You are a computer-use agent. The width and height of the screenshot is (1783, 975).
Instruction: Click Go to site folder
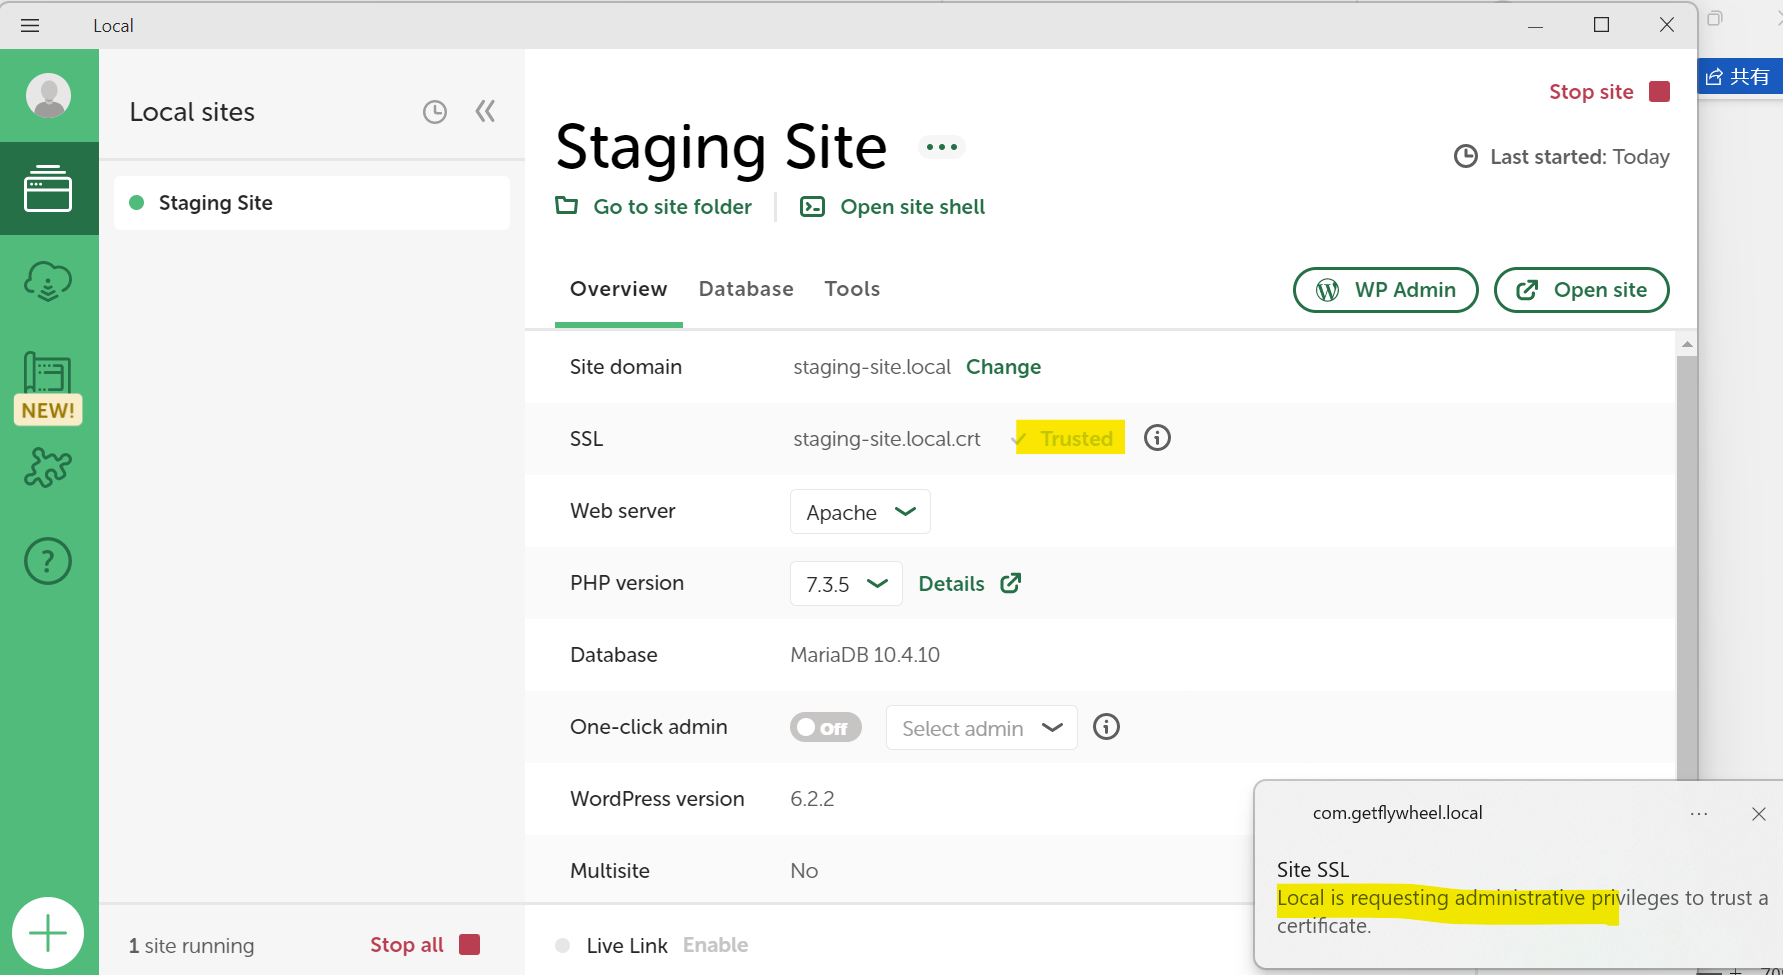pyautogui.click(x=654, y=206)
